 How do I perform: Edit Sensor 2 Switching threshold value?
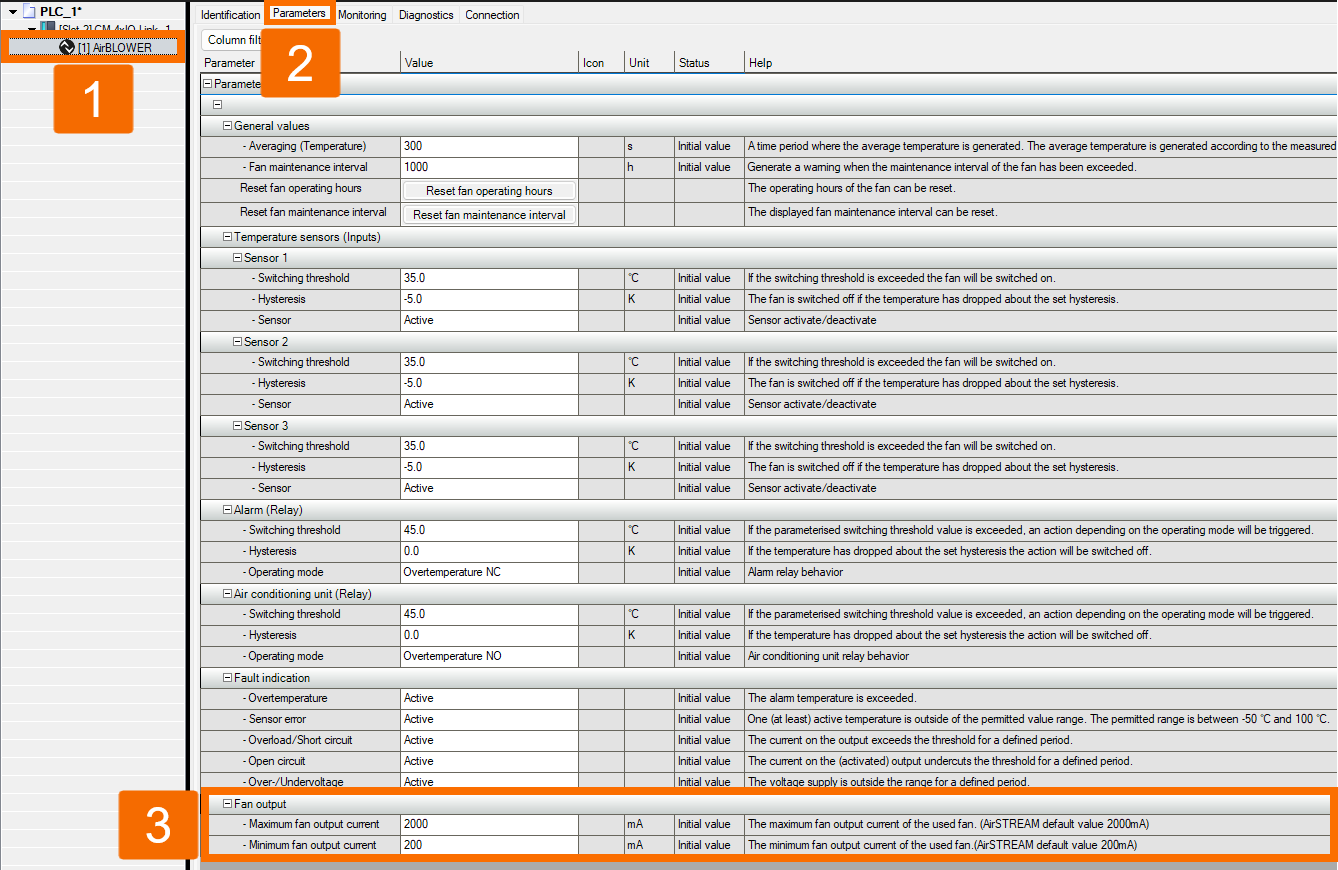point(489,362)
